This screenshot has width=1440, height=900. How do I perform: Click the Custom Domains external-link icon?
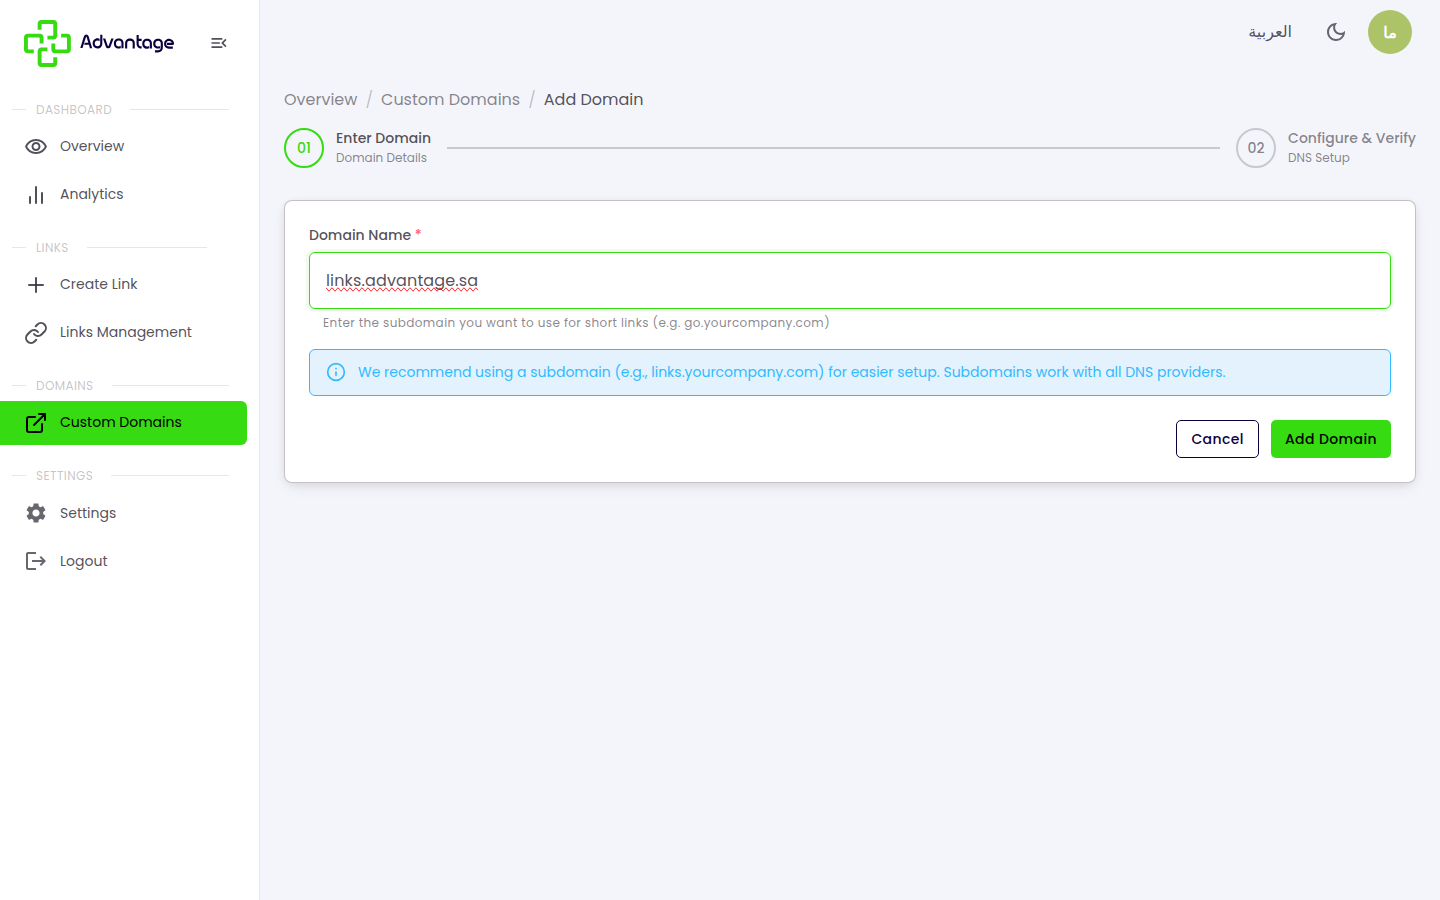pos(36,422)
